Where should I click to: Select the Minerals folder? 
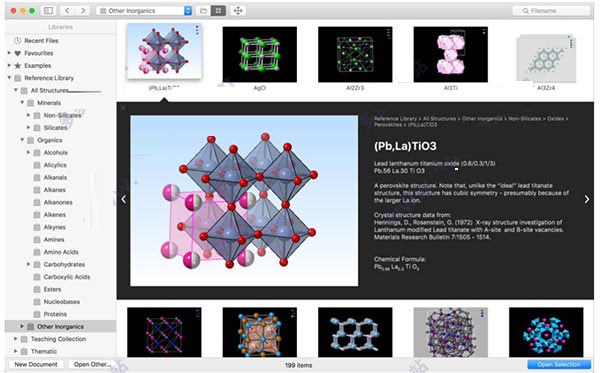pos(44,103)
